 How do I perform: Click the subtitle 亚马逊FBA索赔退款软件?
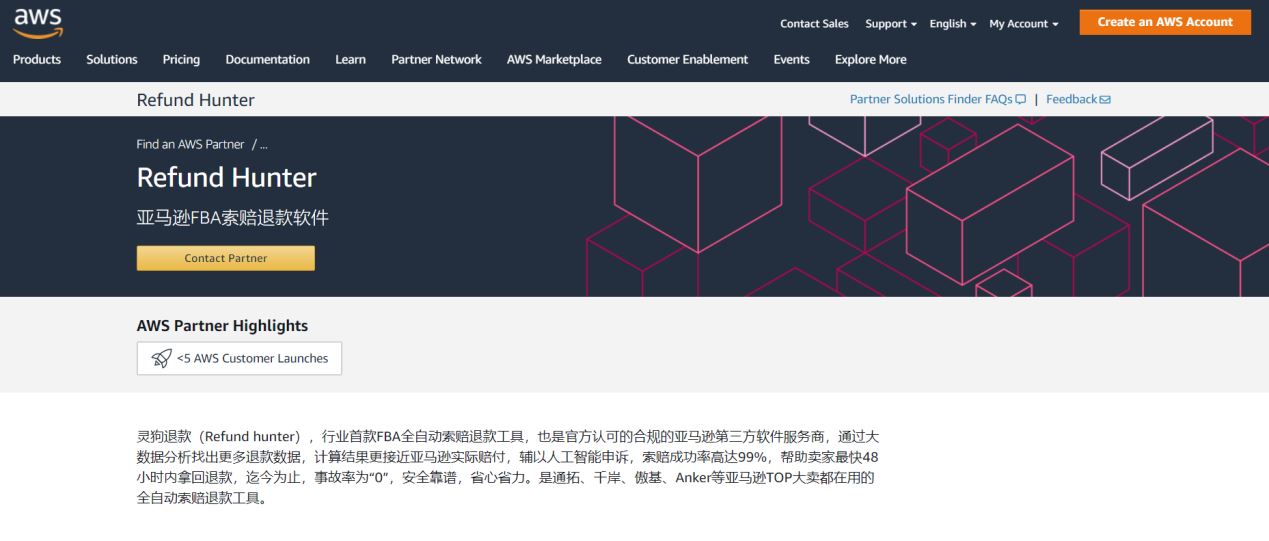232,218
